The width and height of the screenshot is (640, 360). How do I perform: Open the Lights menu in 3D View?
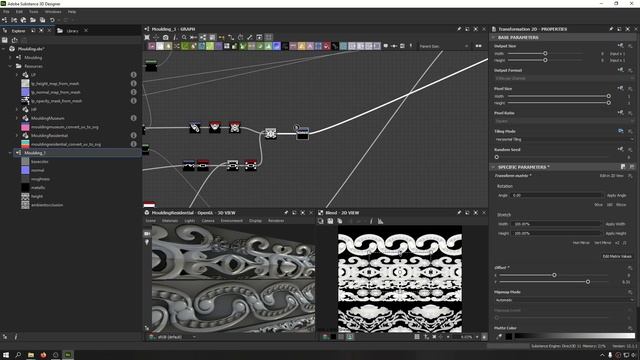[189, 221]
